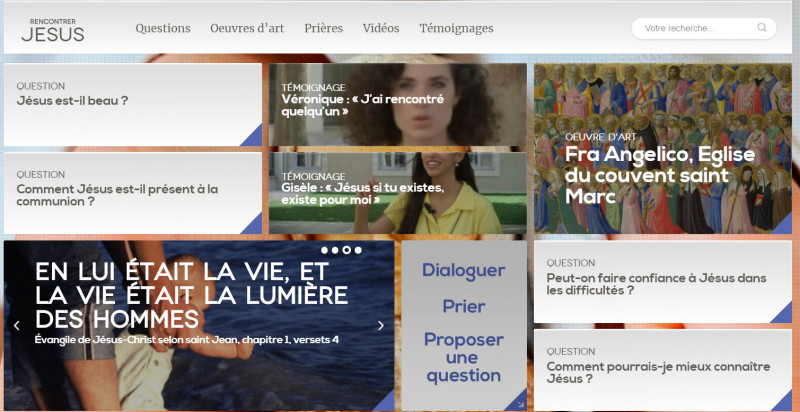Go to the Prières section
800x412 pixels.
(323, 28)
